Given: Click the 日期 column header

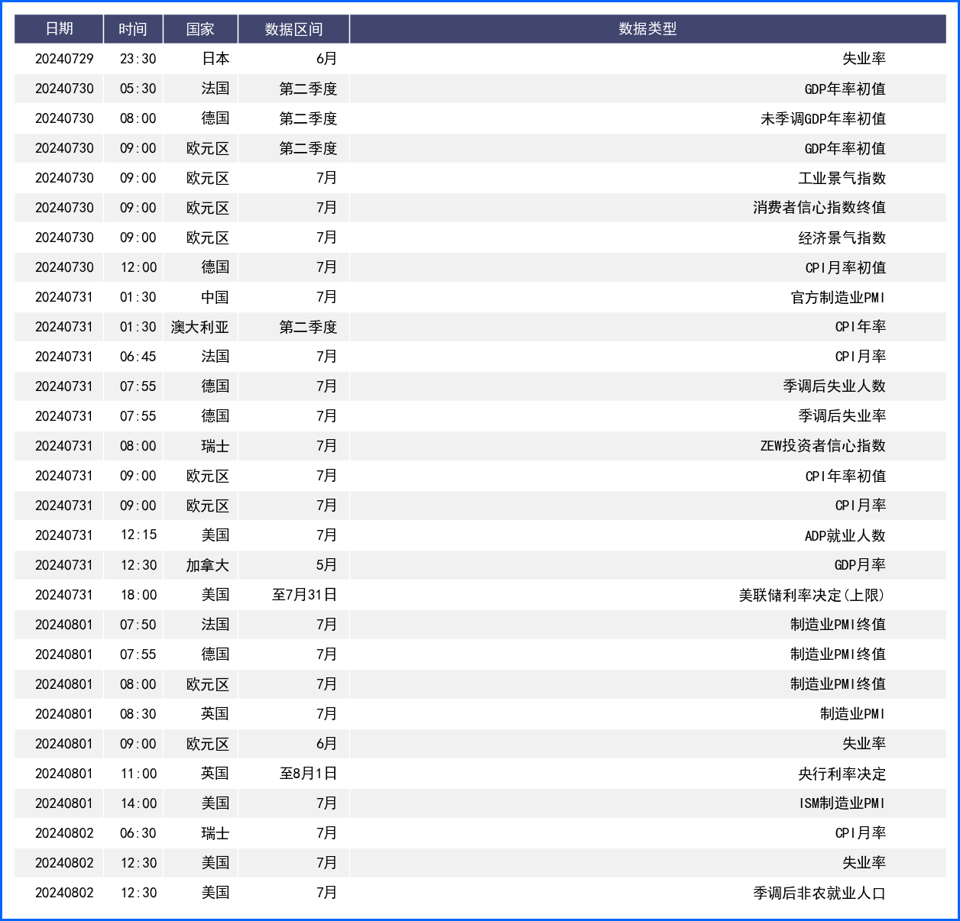Looking at the screenshot, I should coord(59,29).
